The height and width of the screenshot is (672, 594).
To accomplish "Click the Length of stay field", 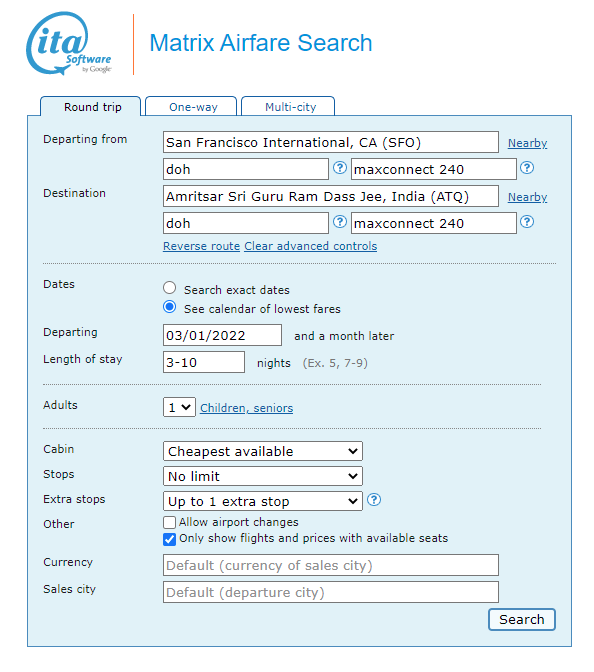I will point(204,362).
